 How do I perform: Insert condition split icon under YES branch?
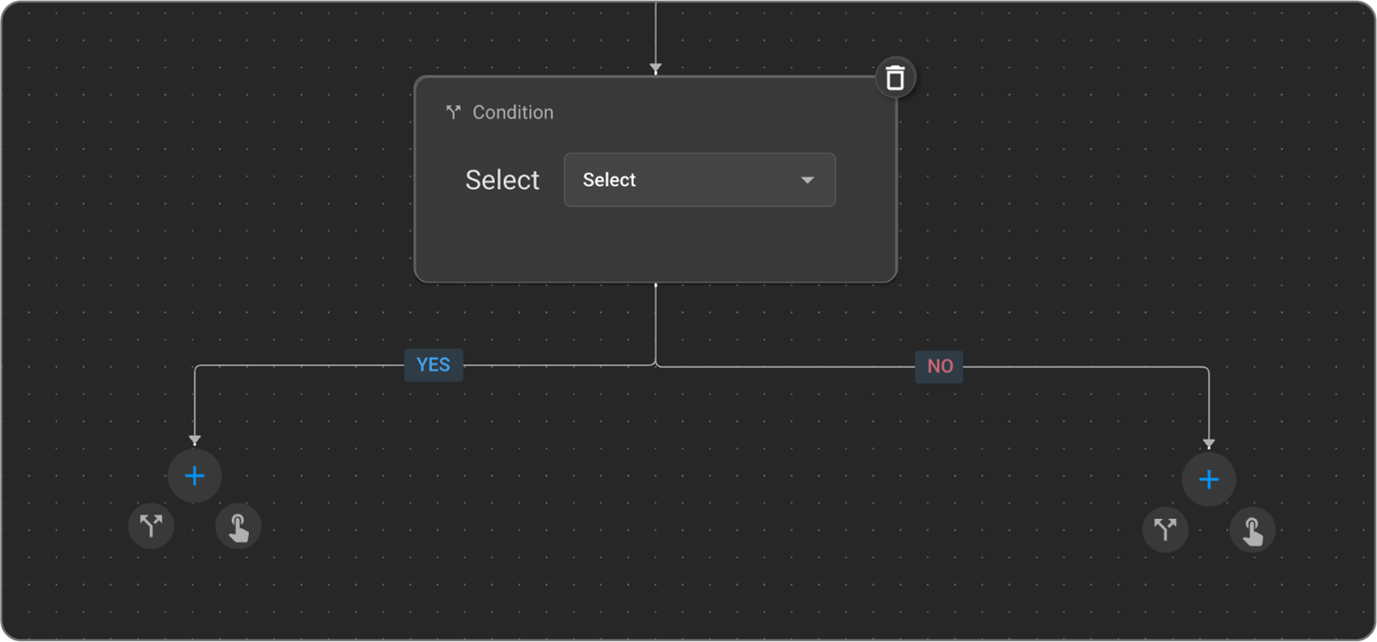[x=151, y=525]
